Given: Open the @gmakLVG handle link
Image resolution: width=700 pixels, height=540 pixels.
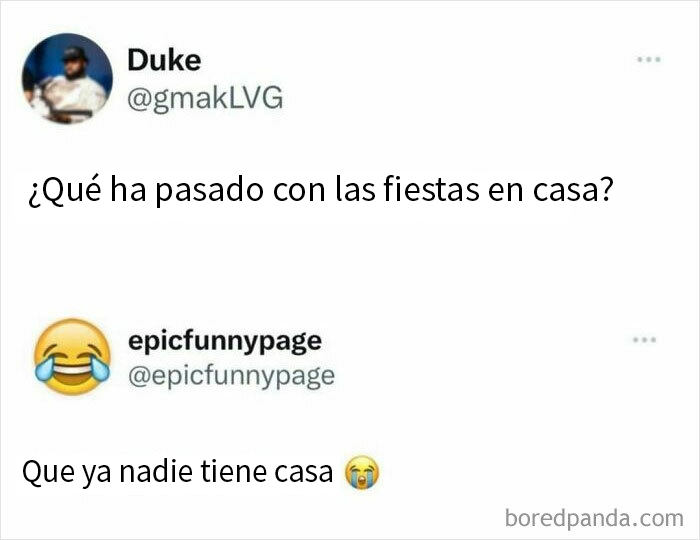Looking at the screenshot, I should click(x=205, y=98).
